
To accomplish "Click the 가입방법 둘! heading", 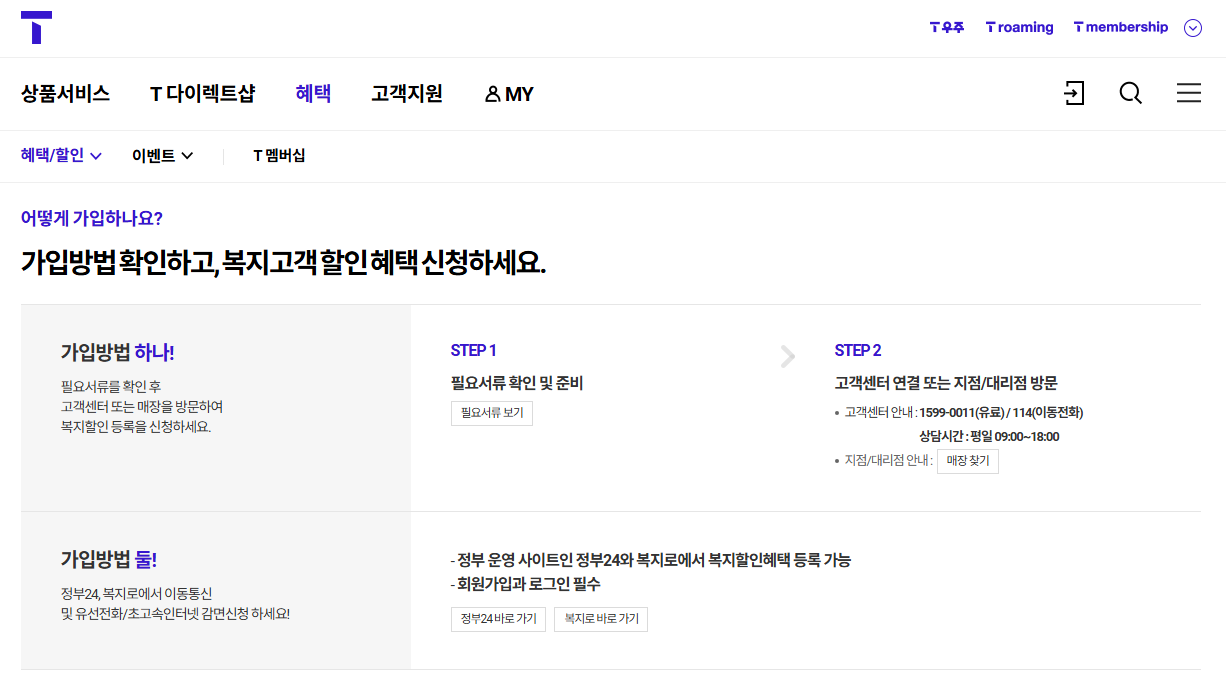I will click(109, 559).
